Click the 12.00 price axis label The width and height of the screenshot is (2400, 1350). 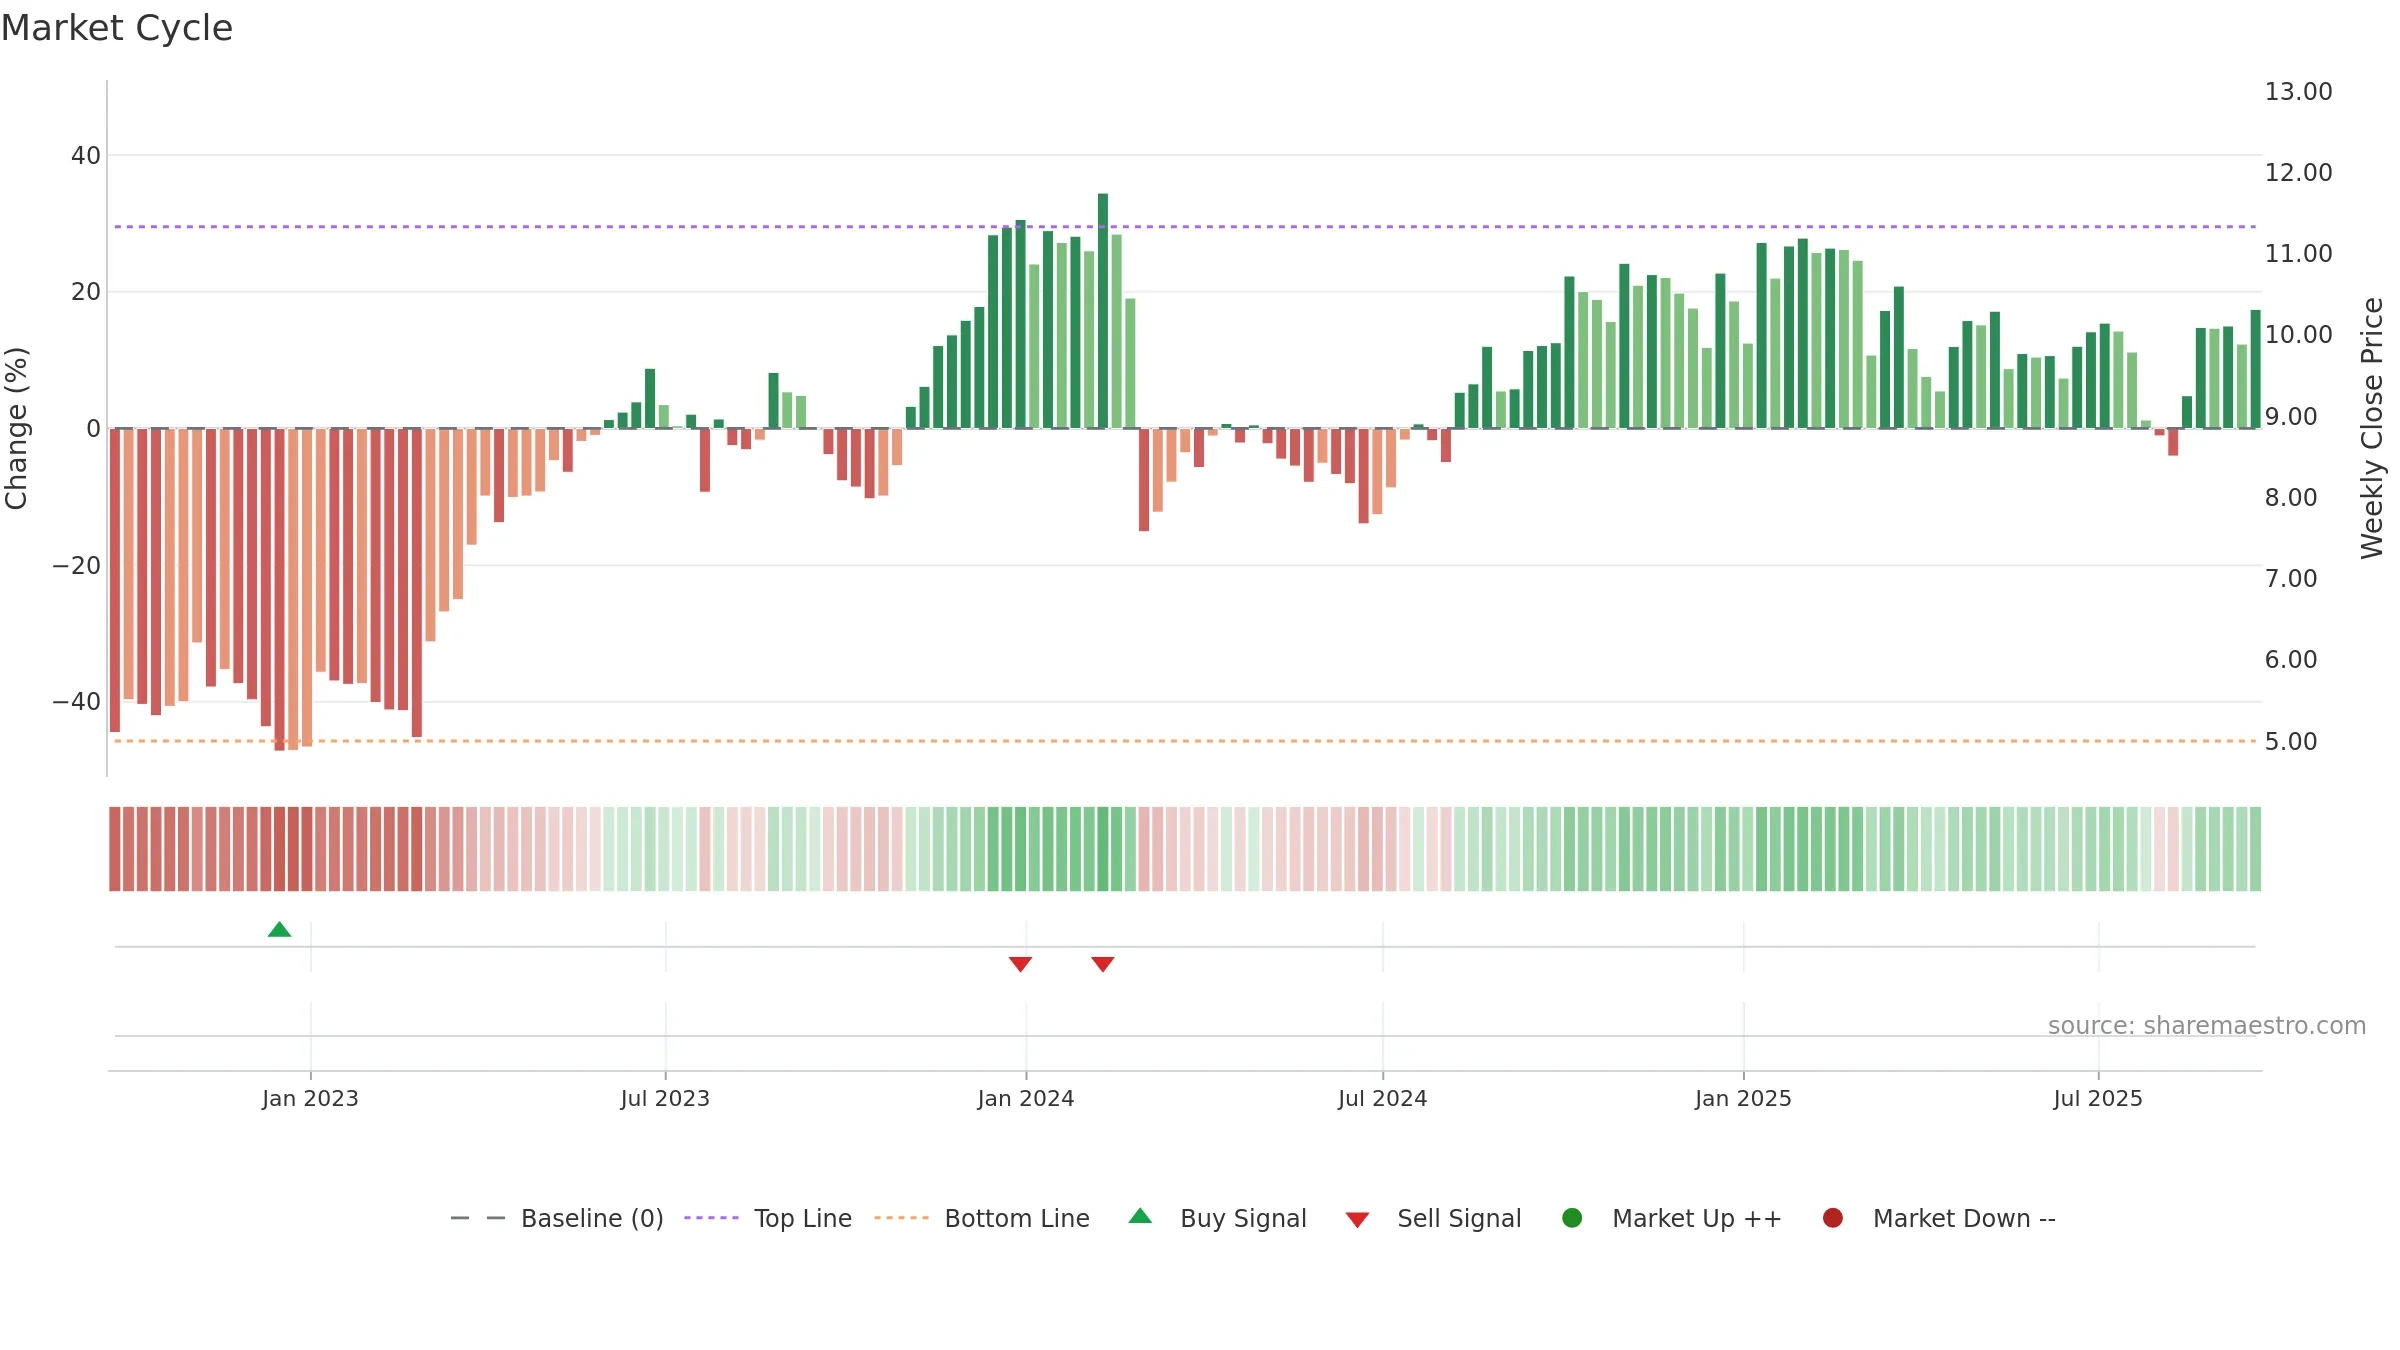point(2298,173)
